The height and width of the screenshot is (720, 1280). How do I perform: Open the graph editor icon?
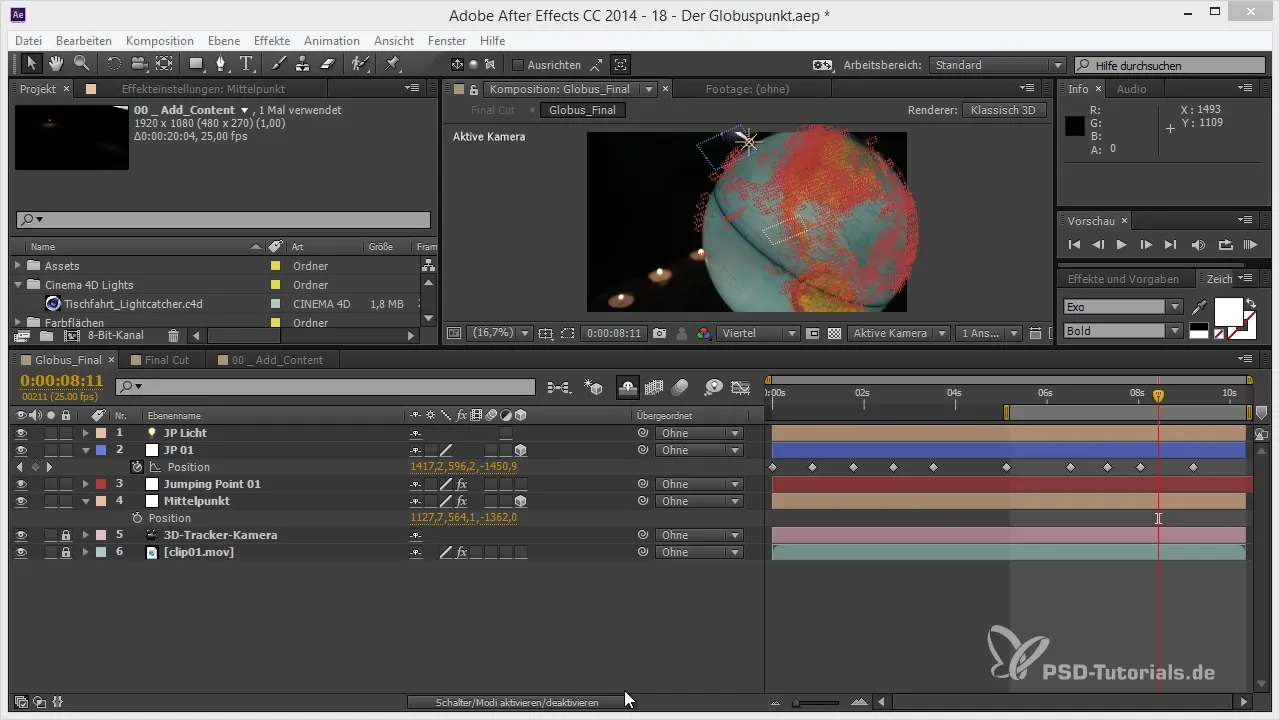tap(741, 386)
